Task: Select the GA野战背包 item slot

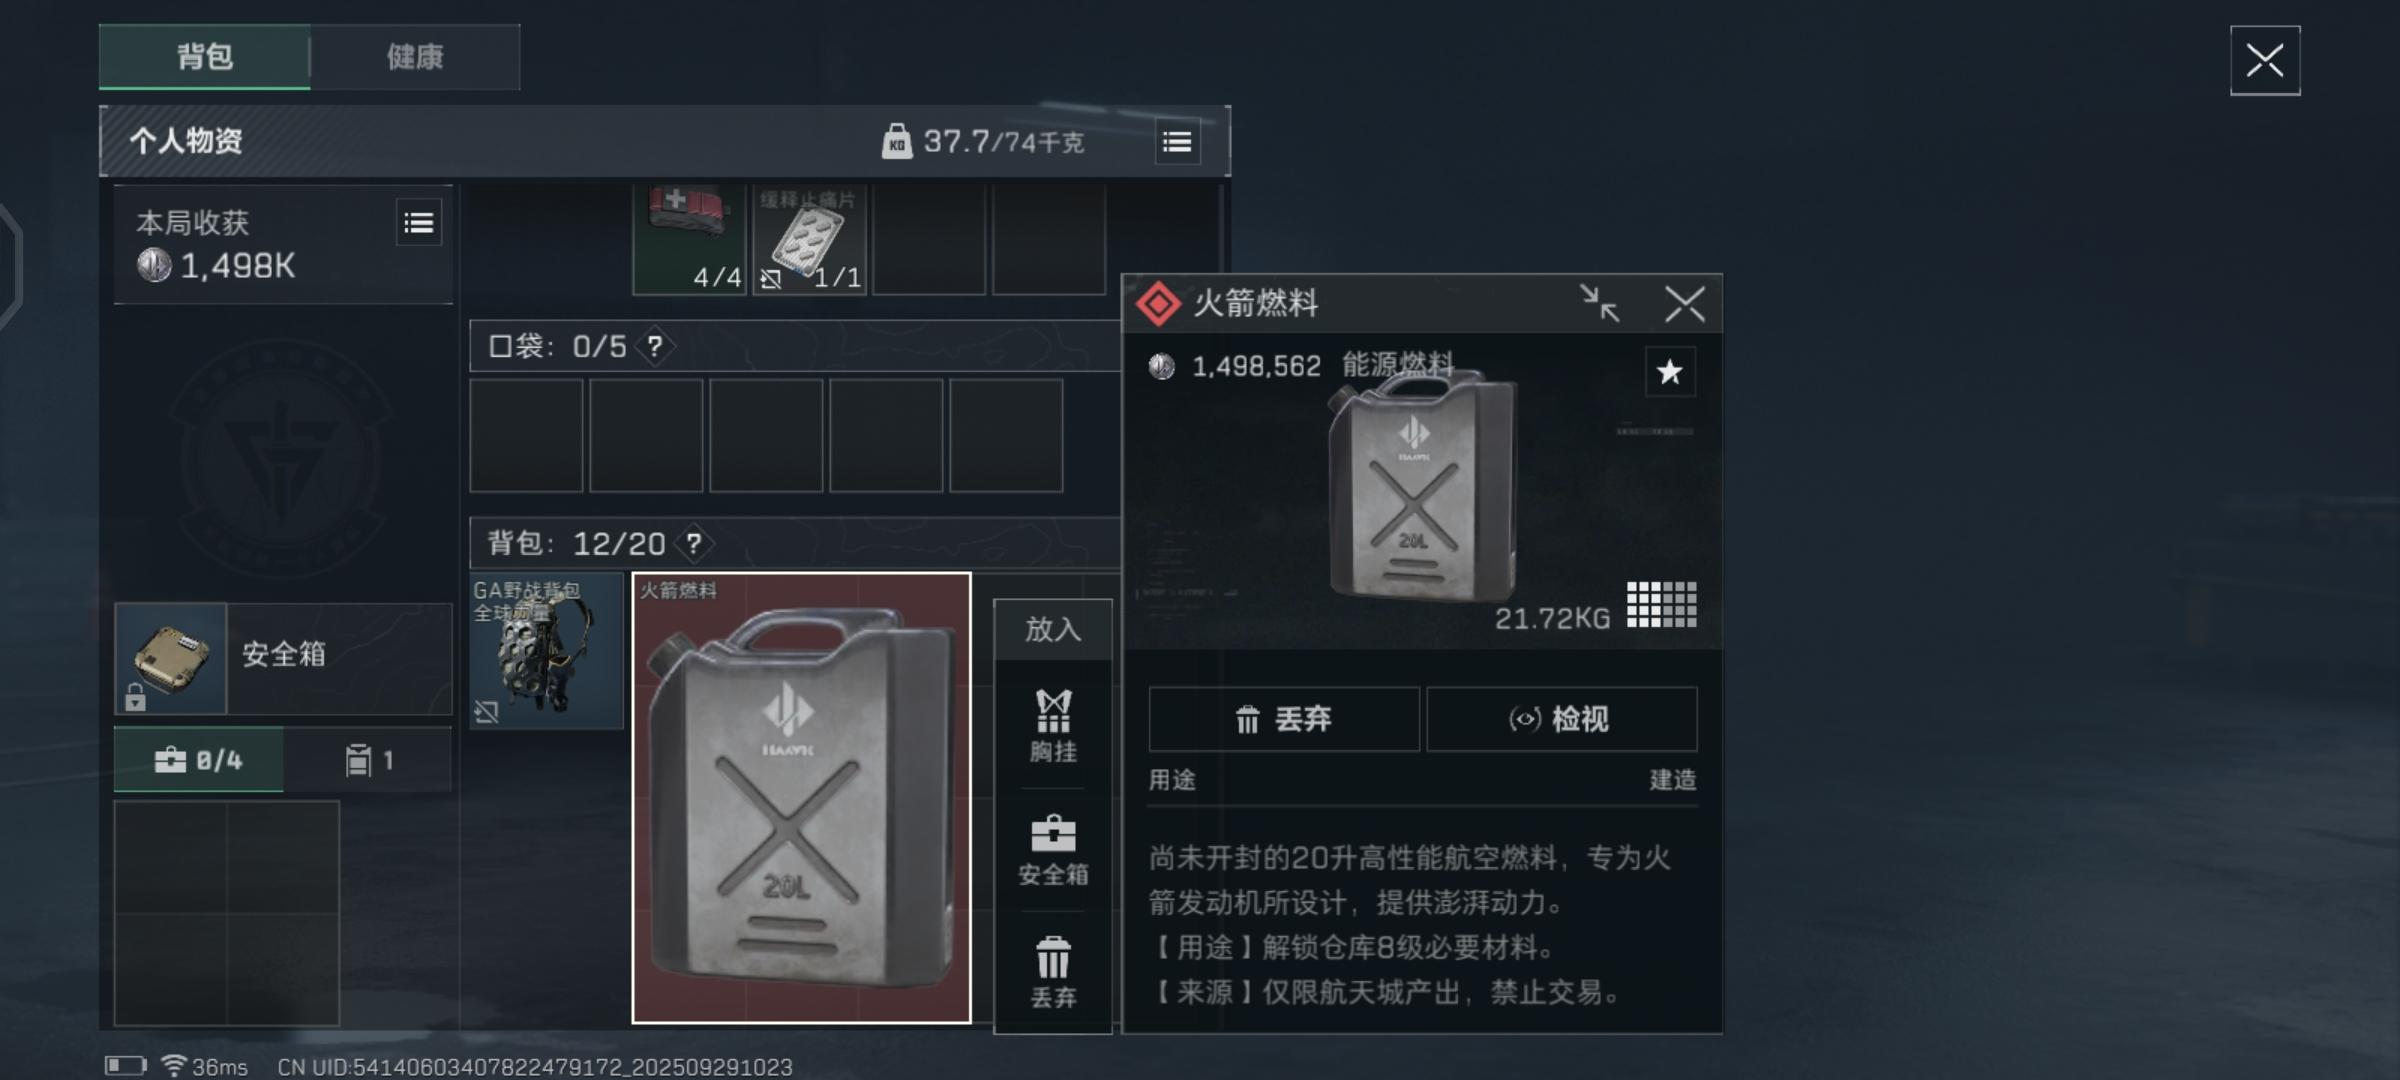Action: tap(546, 650)
